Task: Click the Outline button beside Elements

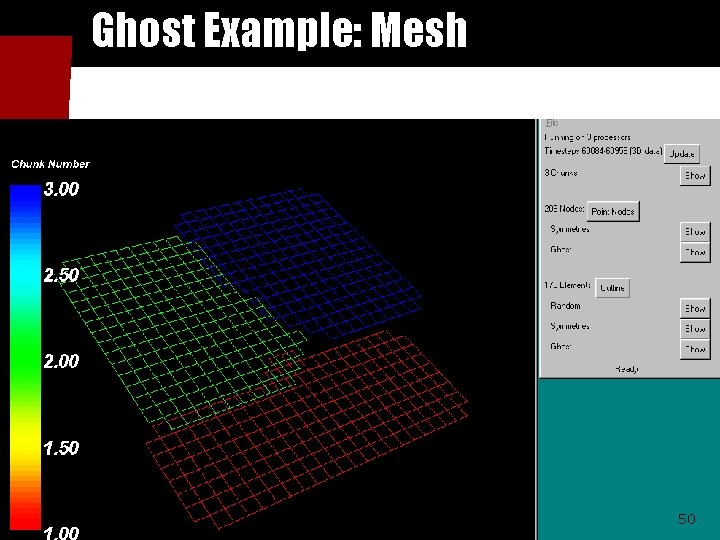Action: coord(613,288)
